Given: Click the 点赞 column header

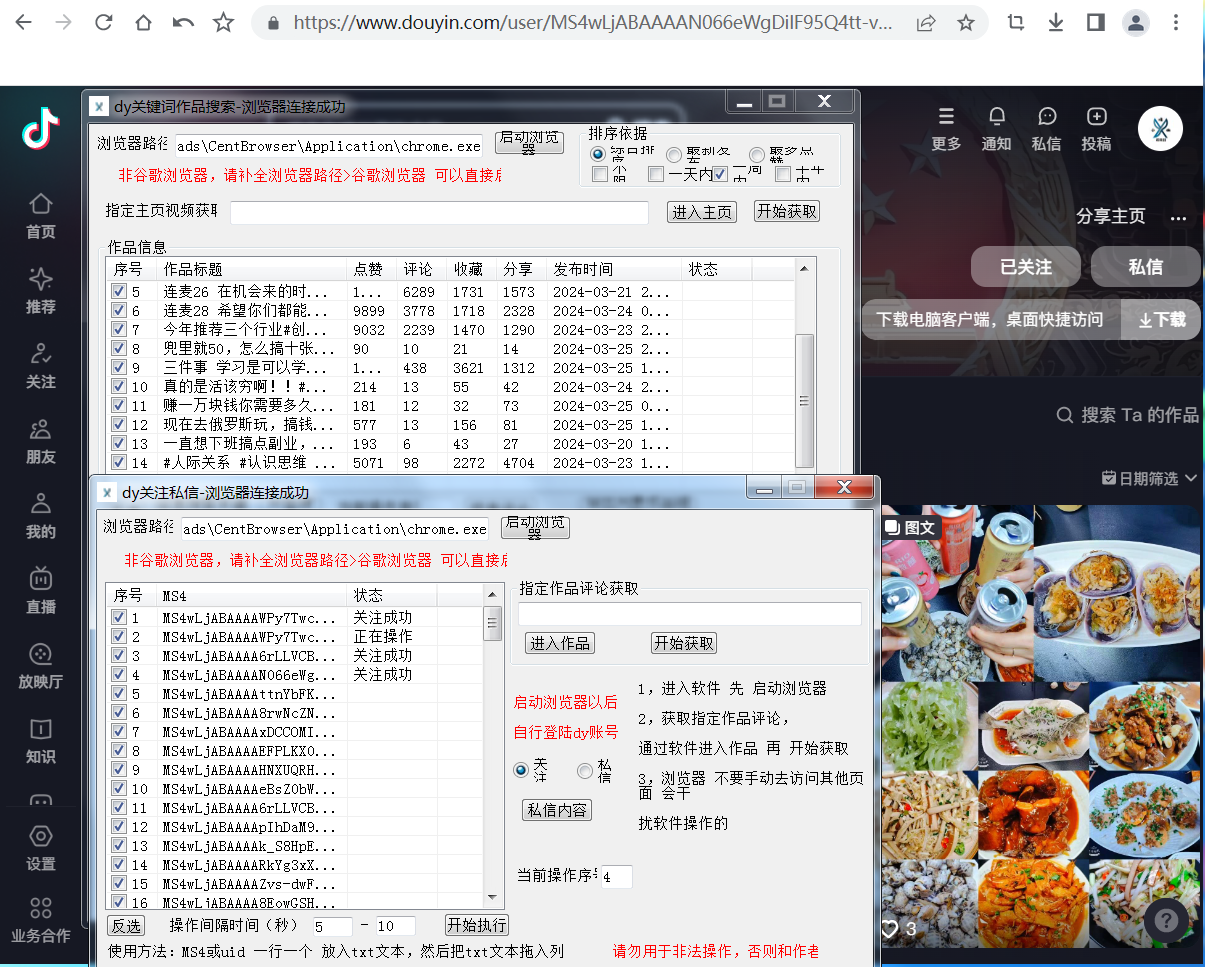Looking at the screenshot, I should point(368,270).
